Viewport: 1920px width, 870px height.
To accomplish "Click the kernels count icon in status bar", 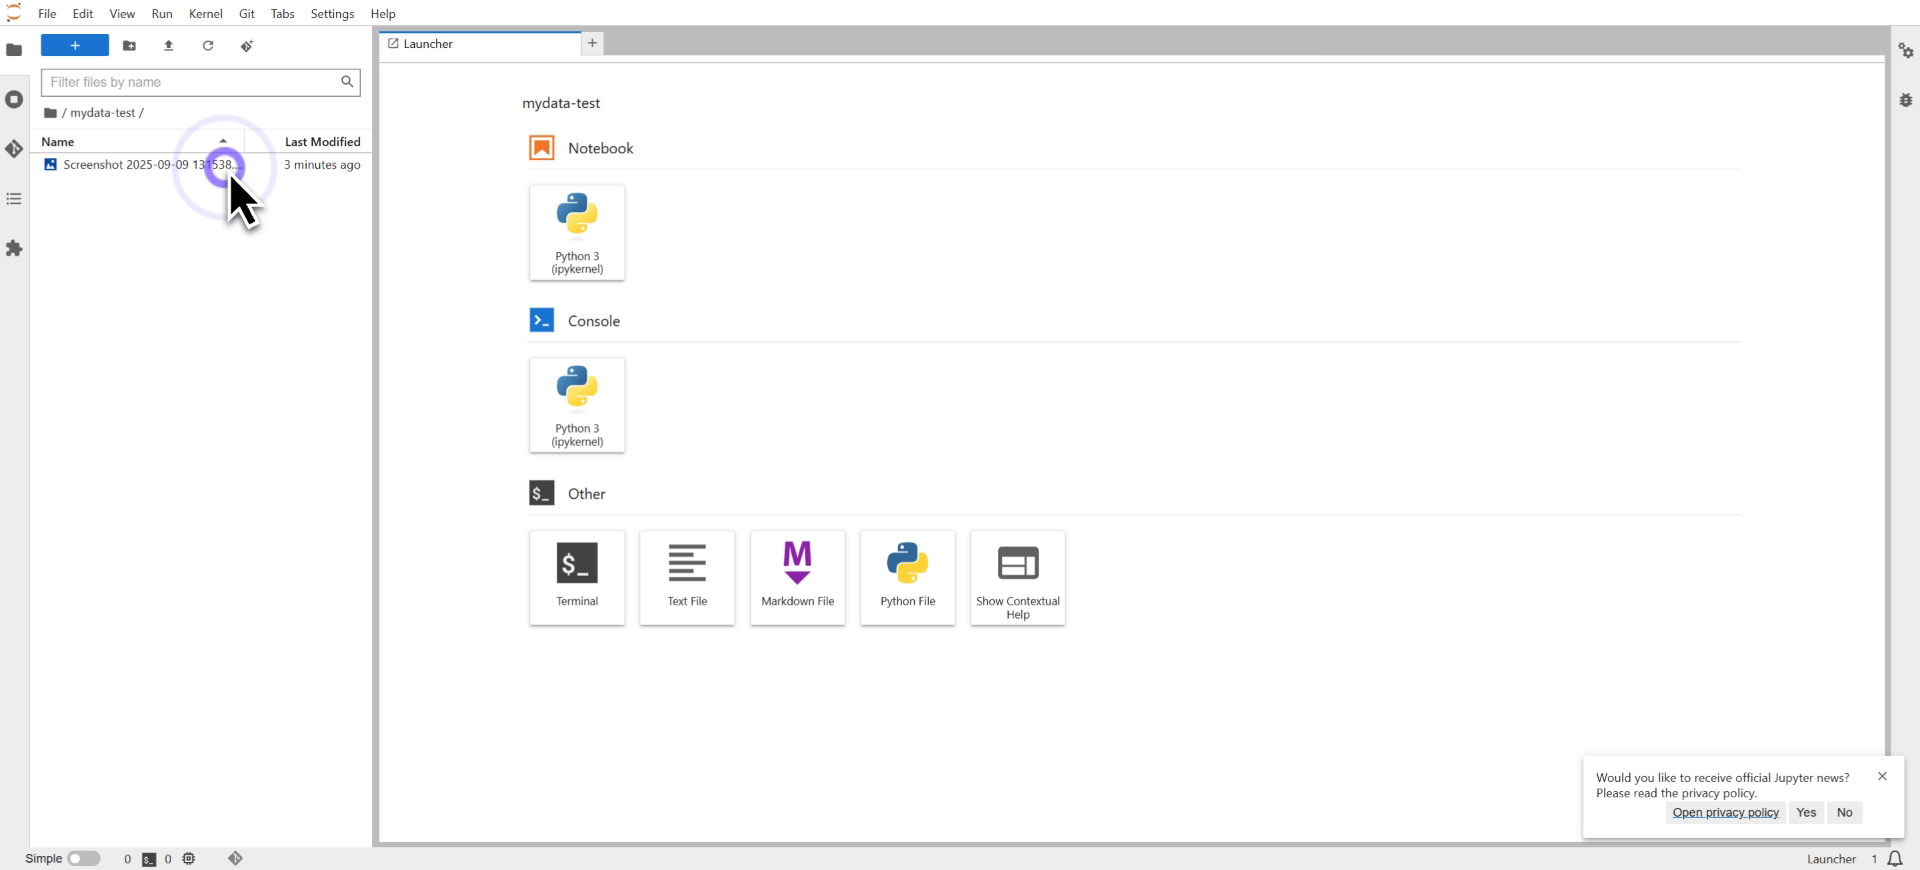I will 189,859.
